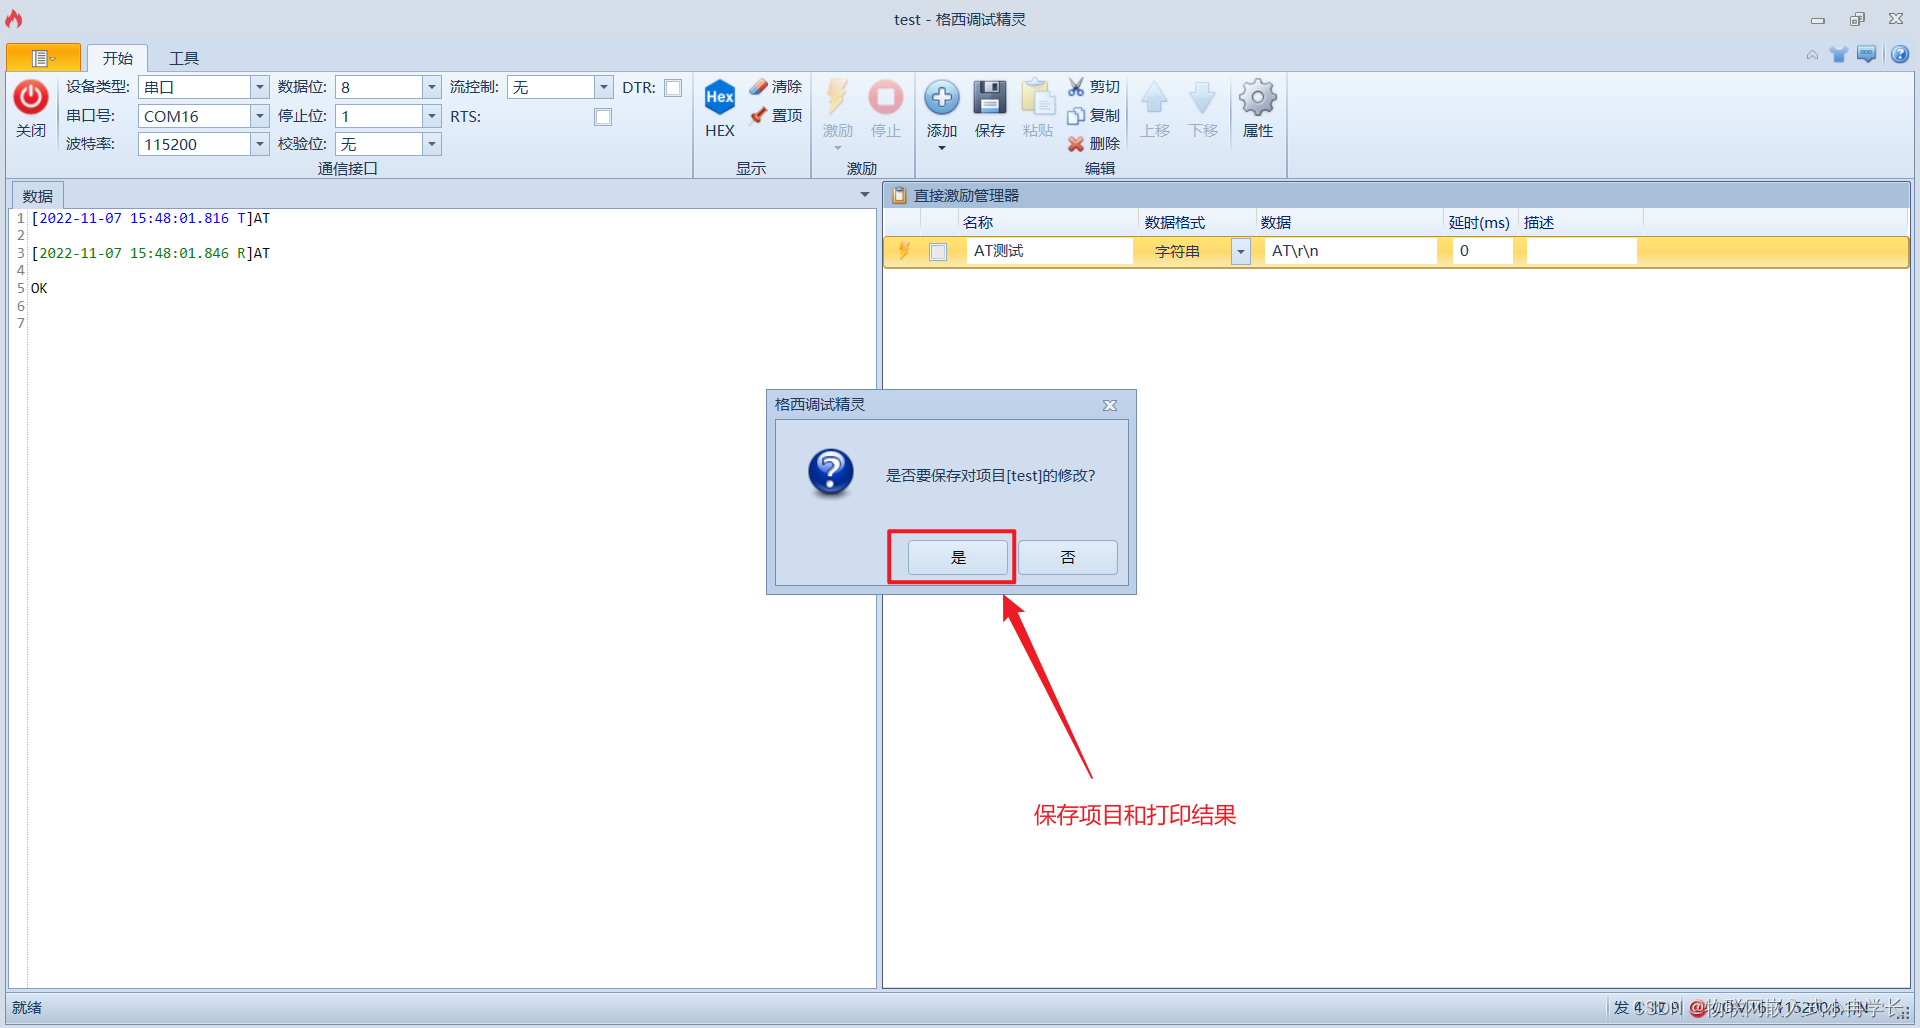Click the 上移 up arrow icon
Viewport: 1920px width, 1028px height.
click(x=1154, y=98)
